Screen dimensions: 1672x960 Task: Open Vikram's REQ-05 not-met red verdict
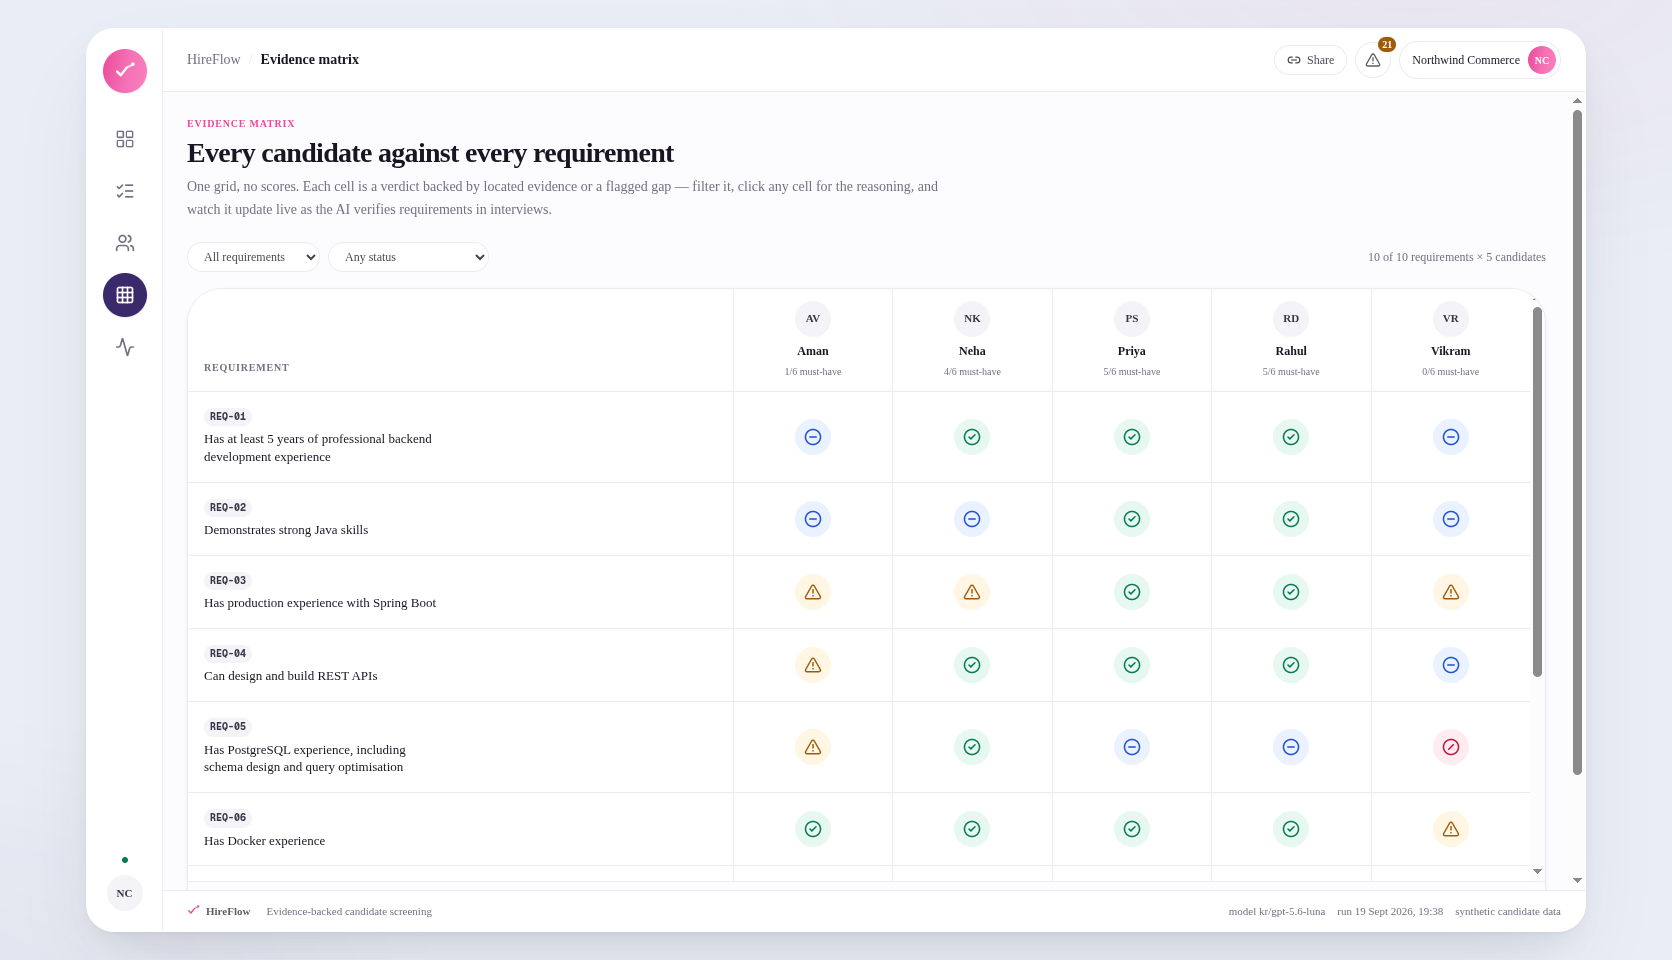coord(1451,747)
